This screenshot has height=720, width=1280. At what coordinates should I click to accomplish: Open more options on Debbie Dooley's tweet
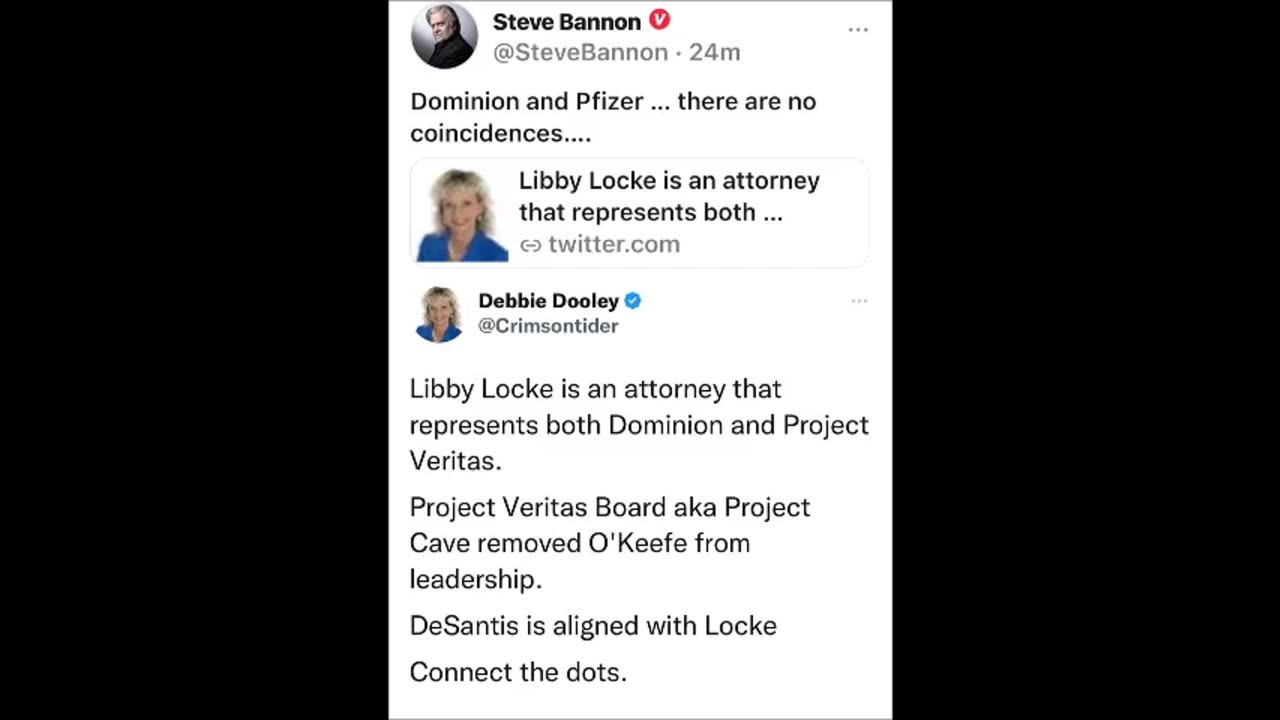[x=859, y=301]
